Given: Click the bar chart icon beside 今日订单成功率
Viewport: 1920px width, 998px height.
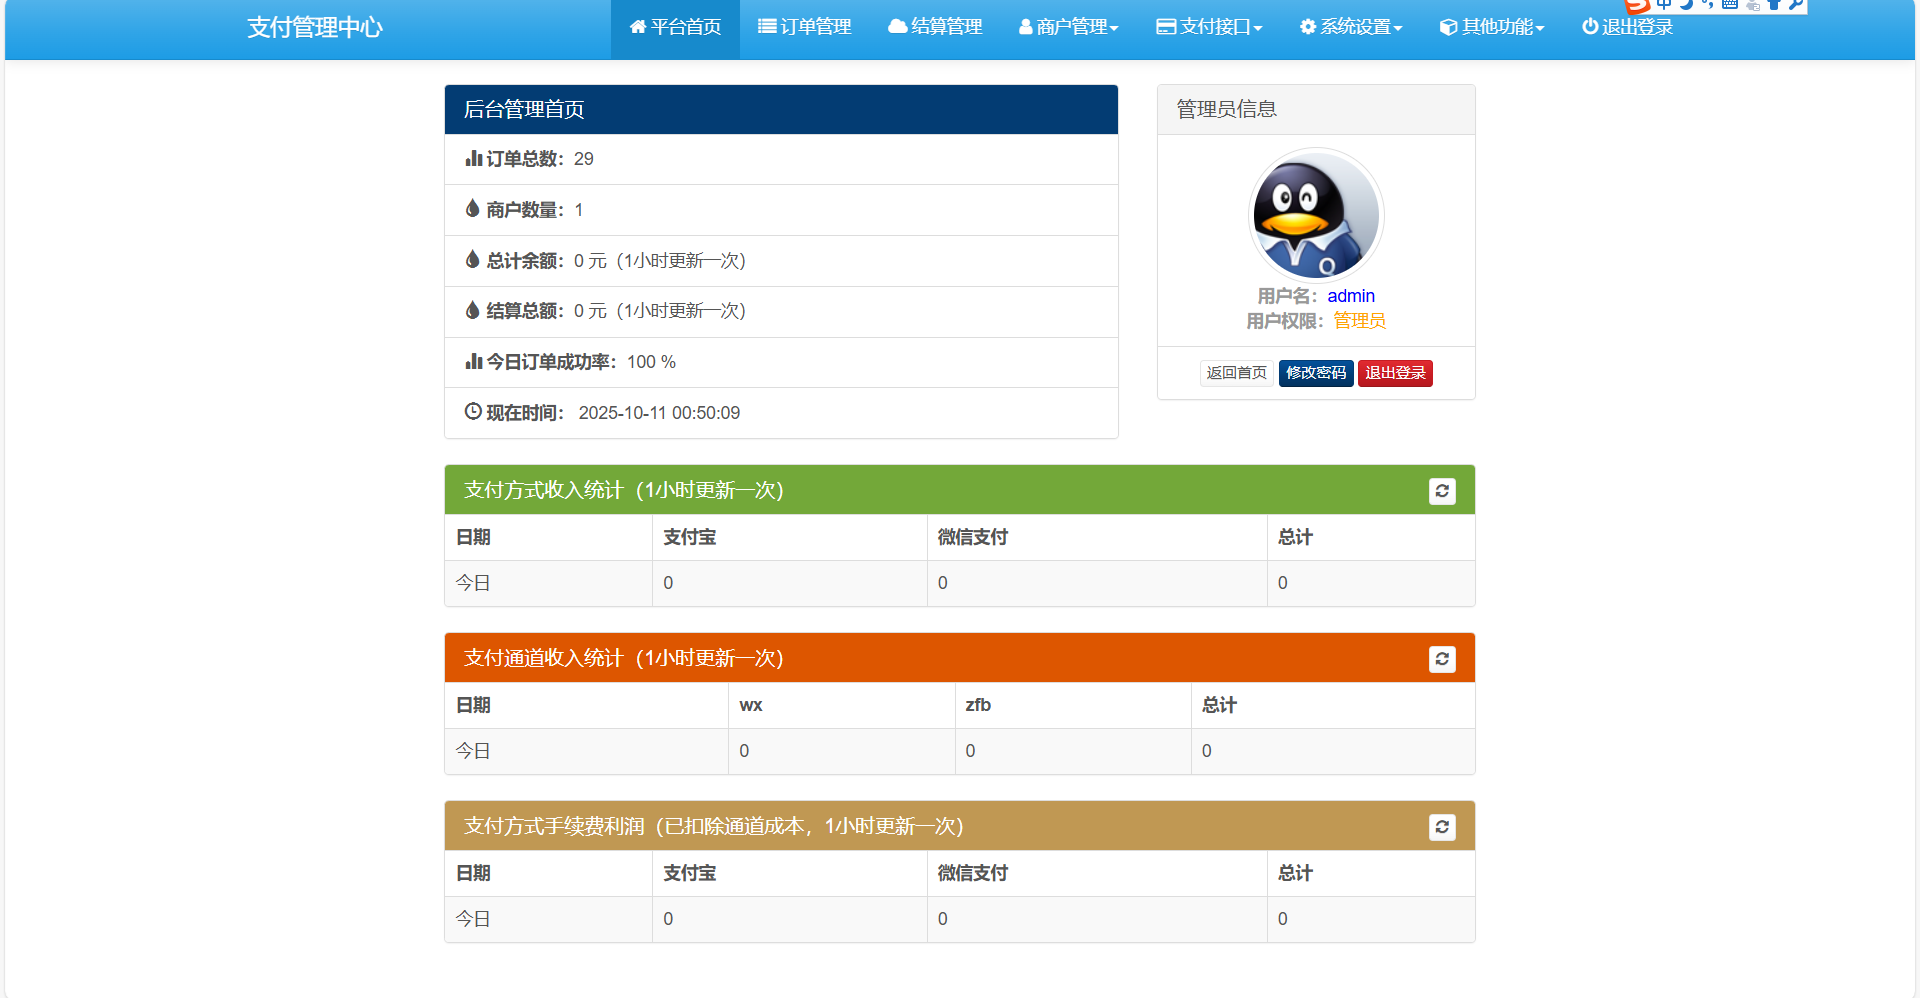Looking at the screenshot, I should point(474,361).
